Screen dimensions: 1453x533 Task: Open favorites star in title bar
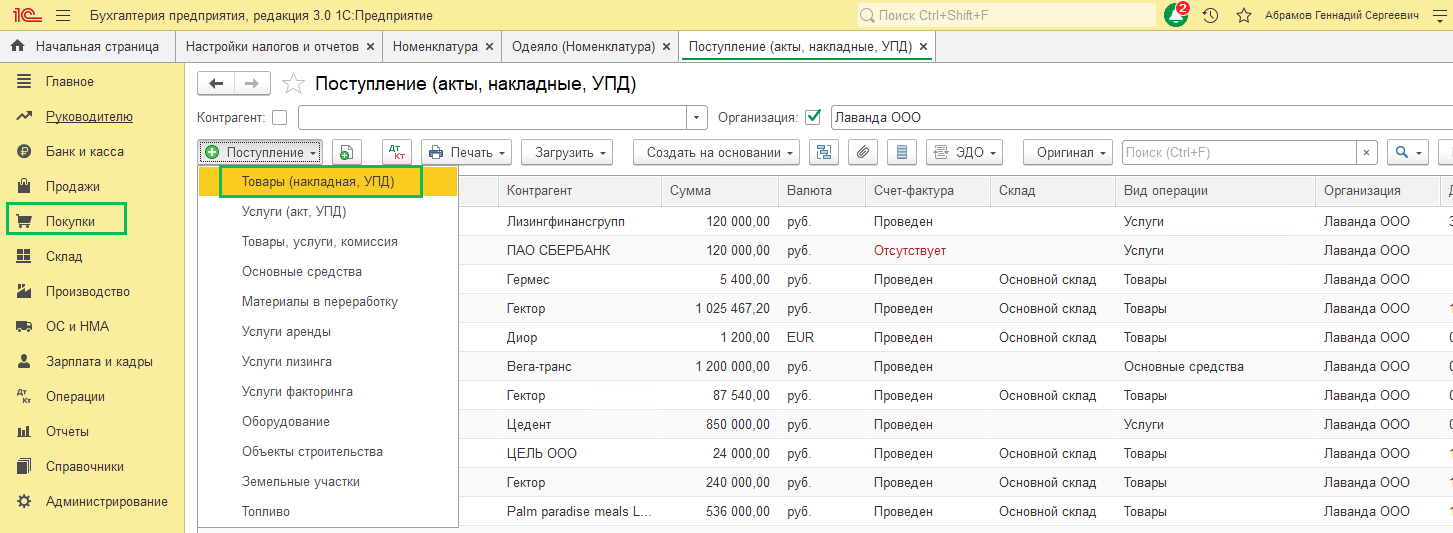pyautogui.click(x=1243, y=16)
